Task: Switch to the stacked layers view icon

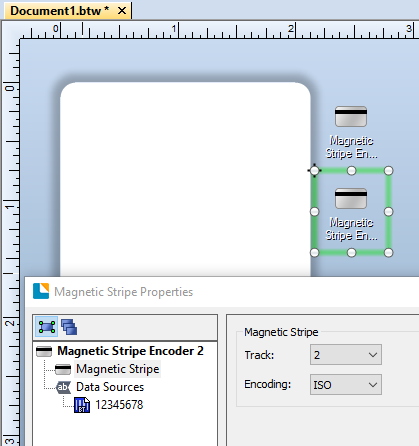Action: pyautogui.click(x=69, y=327)
